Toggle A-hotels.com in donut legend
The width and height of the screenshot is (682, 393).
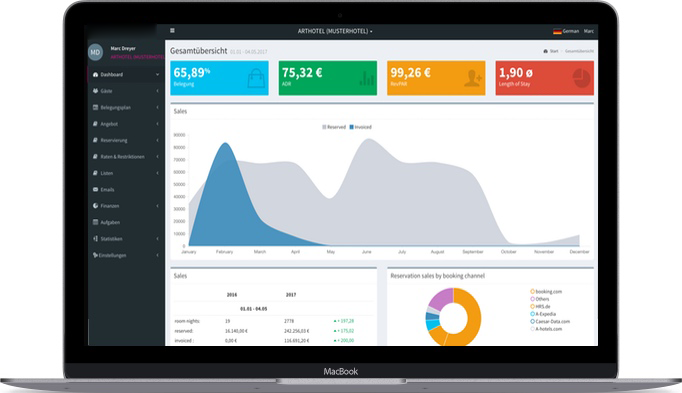546,329
